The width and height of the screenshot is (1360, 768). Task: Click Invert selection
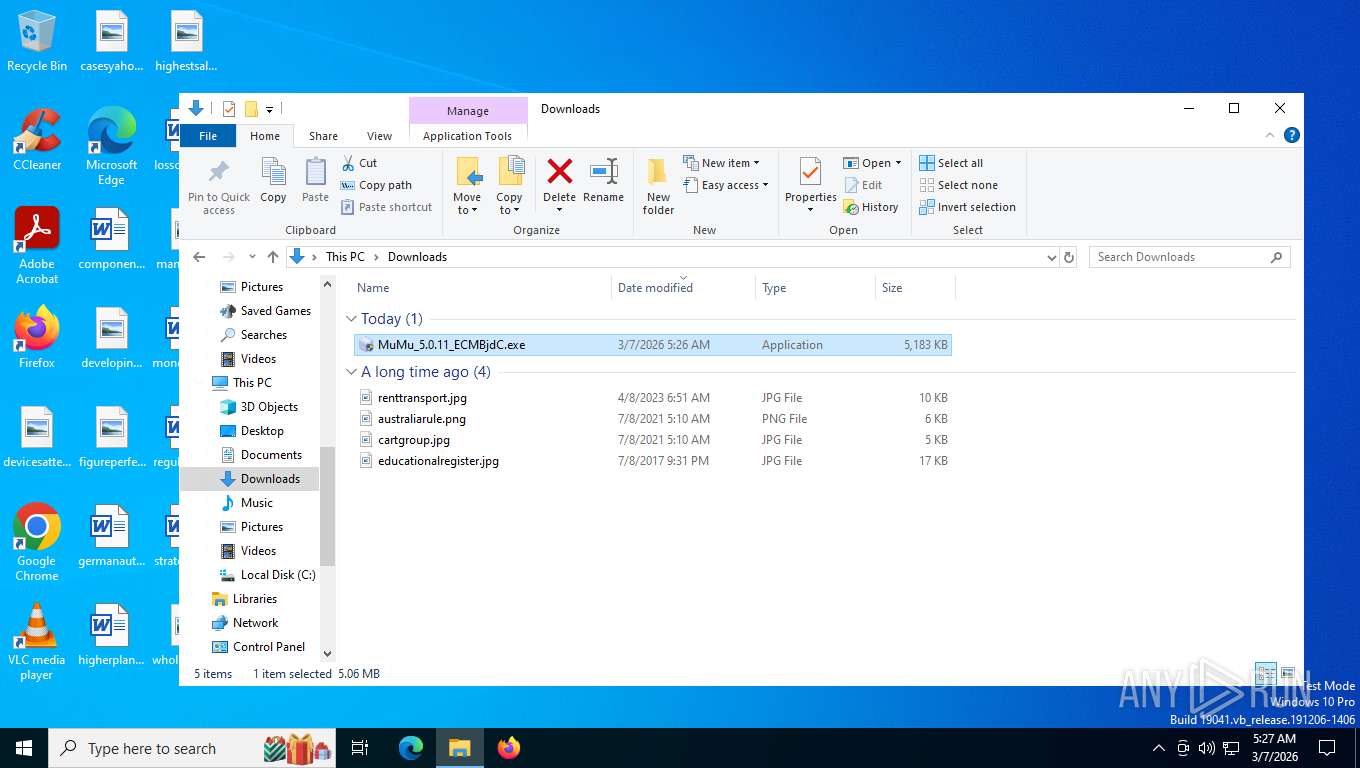click(x=967, y=207)
